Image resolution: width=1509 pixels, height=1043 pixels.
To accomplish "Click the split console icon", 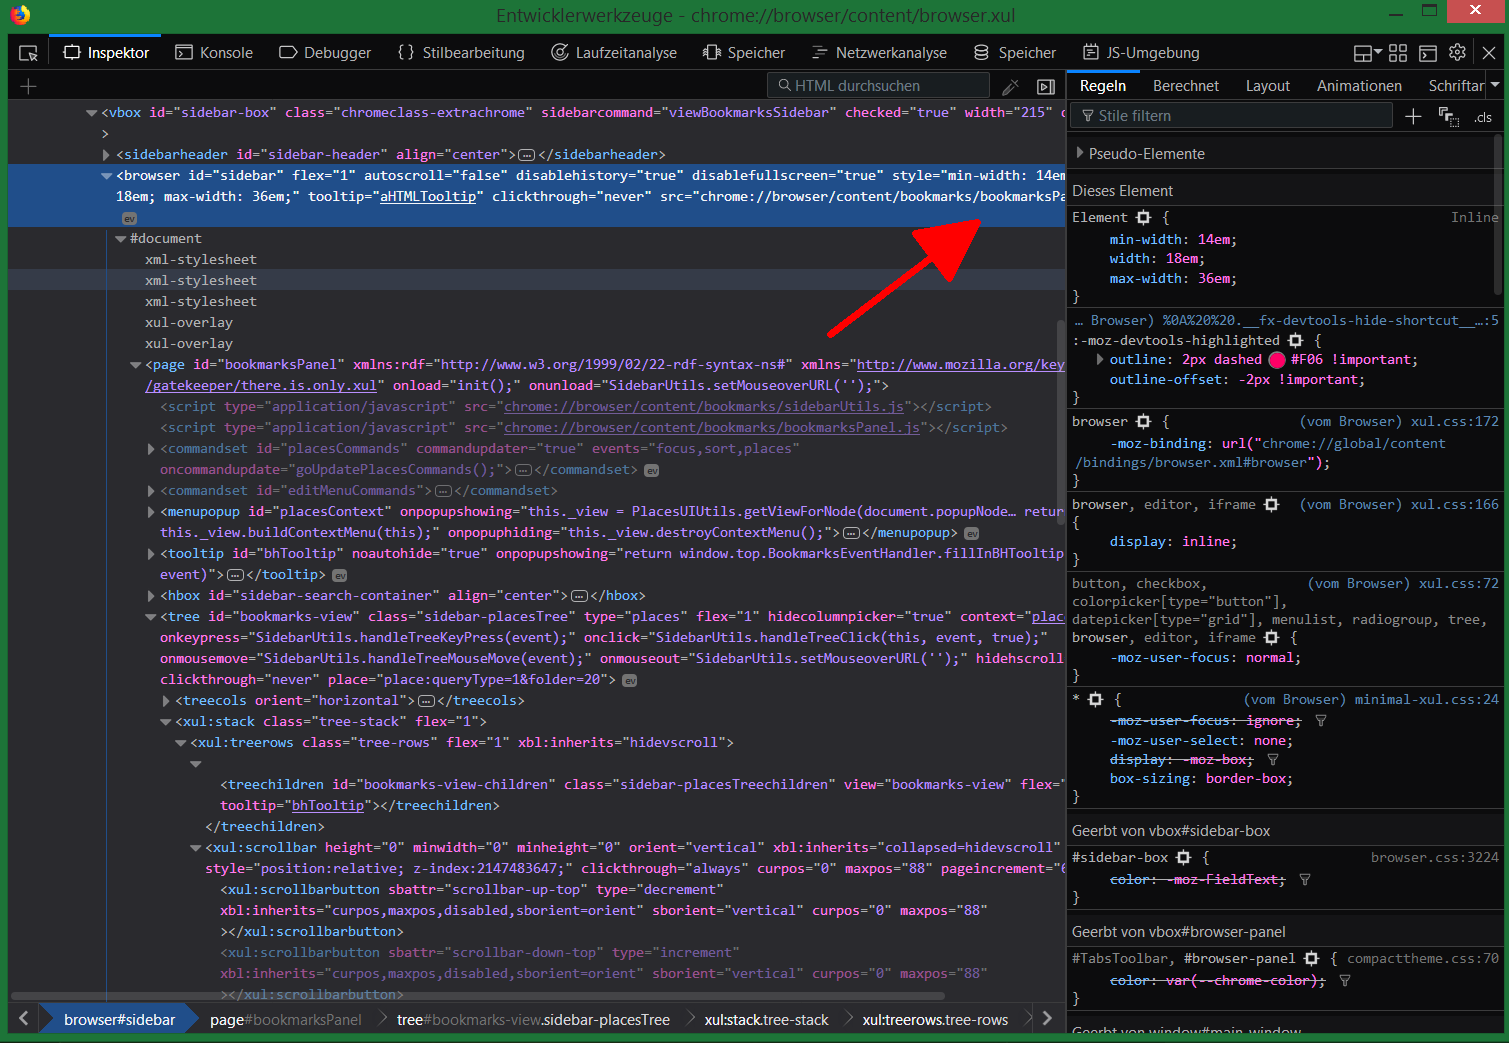I will tap(1428, 53).
